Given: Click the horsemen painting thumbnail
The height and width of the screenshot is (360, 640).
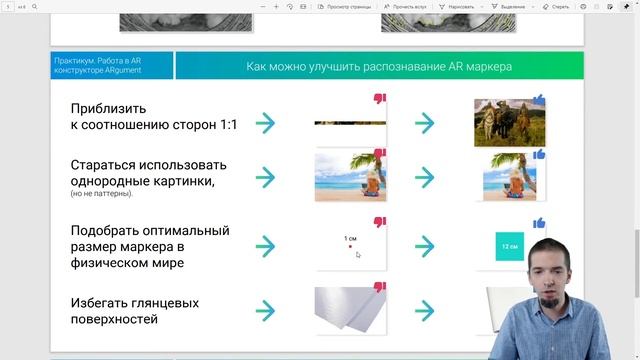Looking at the screenshot, I should 509,122.
